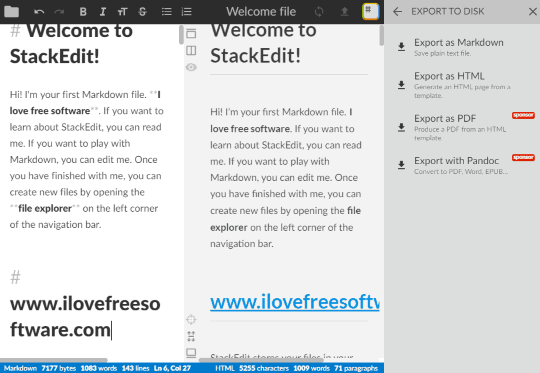This screenshot has width=540, height=373.
Task: Click the 'EXPORT TO DISK' panel title
Action: [x=447, y=11]
